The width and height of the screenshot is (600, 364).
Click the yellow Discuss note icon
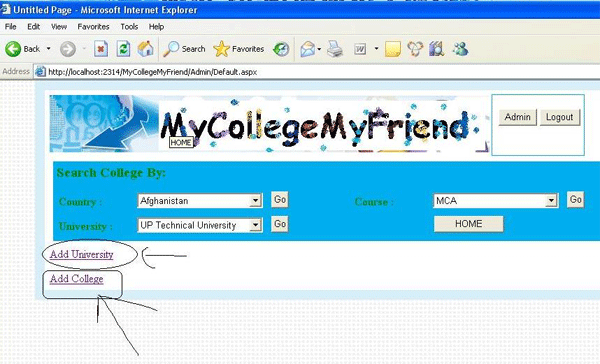click(393, 49)
